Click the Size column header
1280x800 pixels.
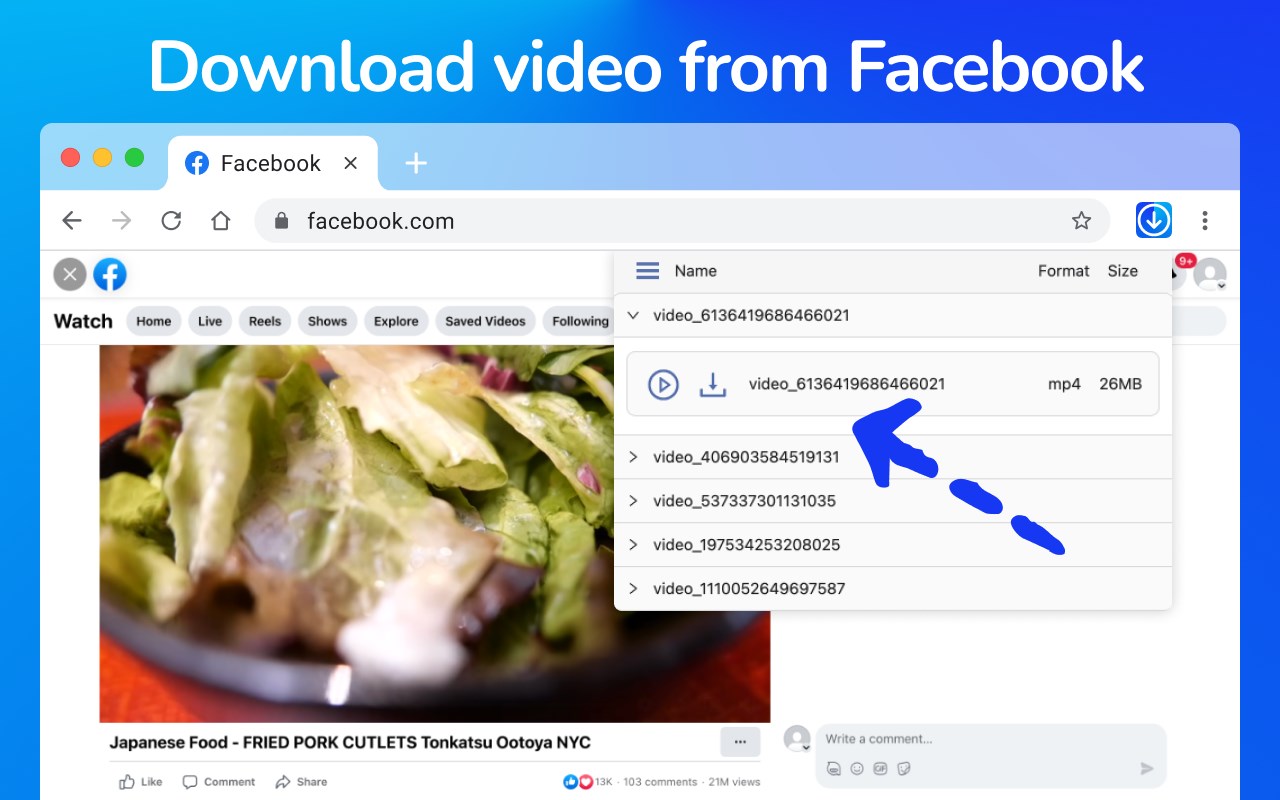pyautogui.click(x=1123, y=271)
